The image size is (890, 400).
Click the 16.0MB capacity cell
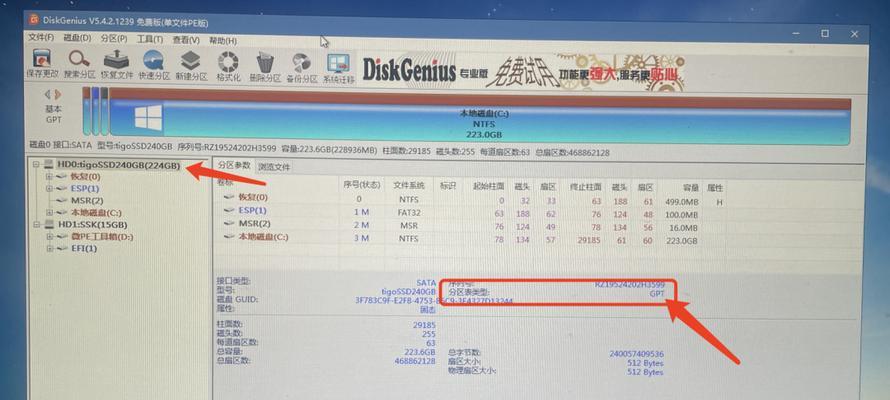(682, 228)
